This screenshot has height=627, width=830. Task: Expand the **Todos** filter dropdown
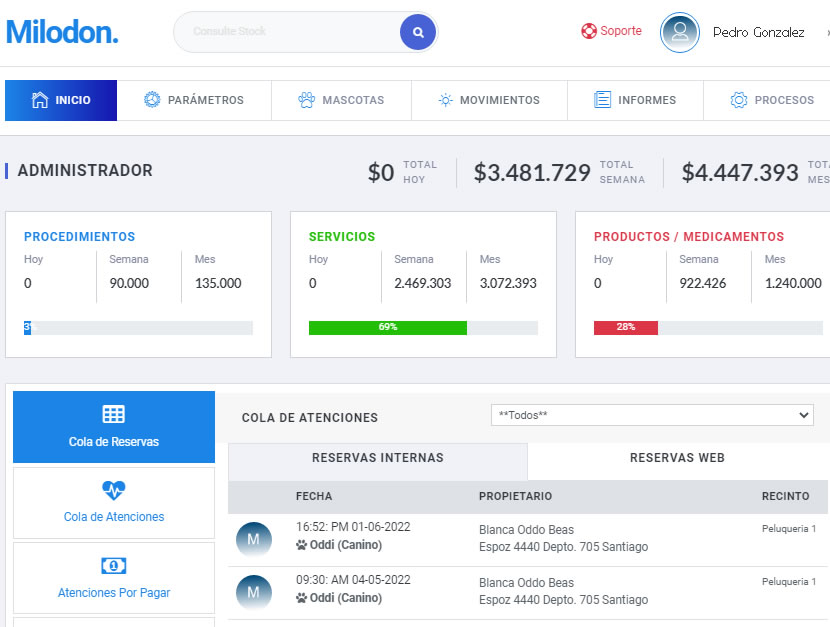[x=652, y=415]
